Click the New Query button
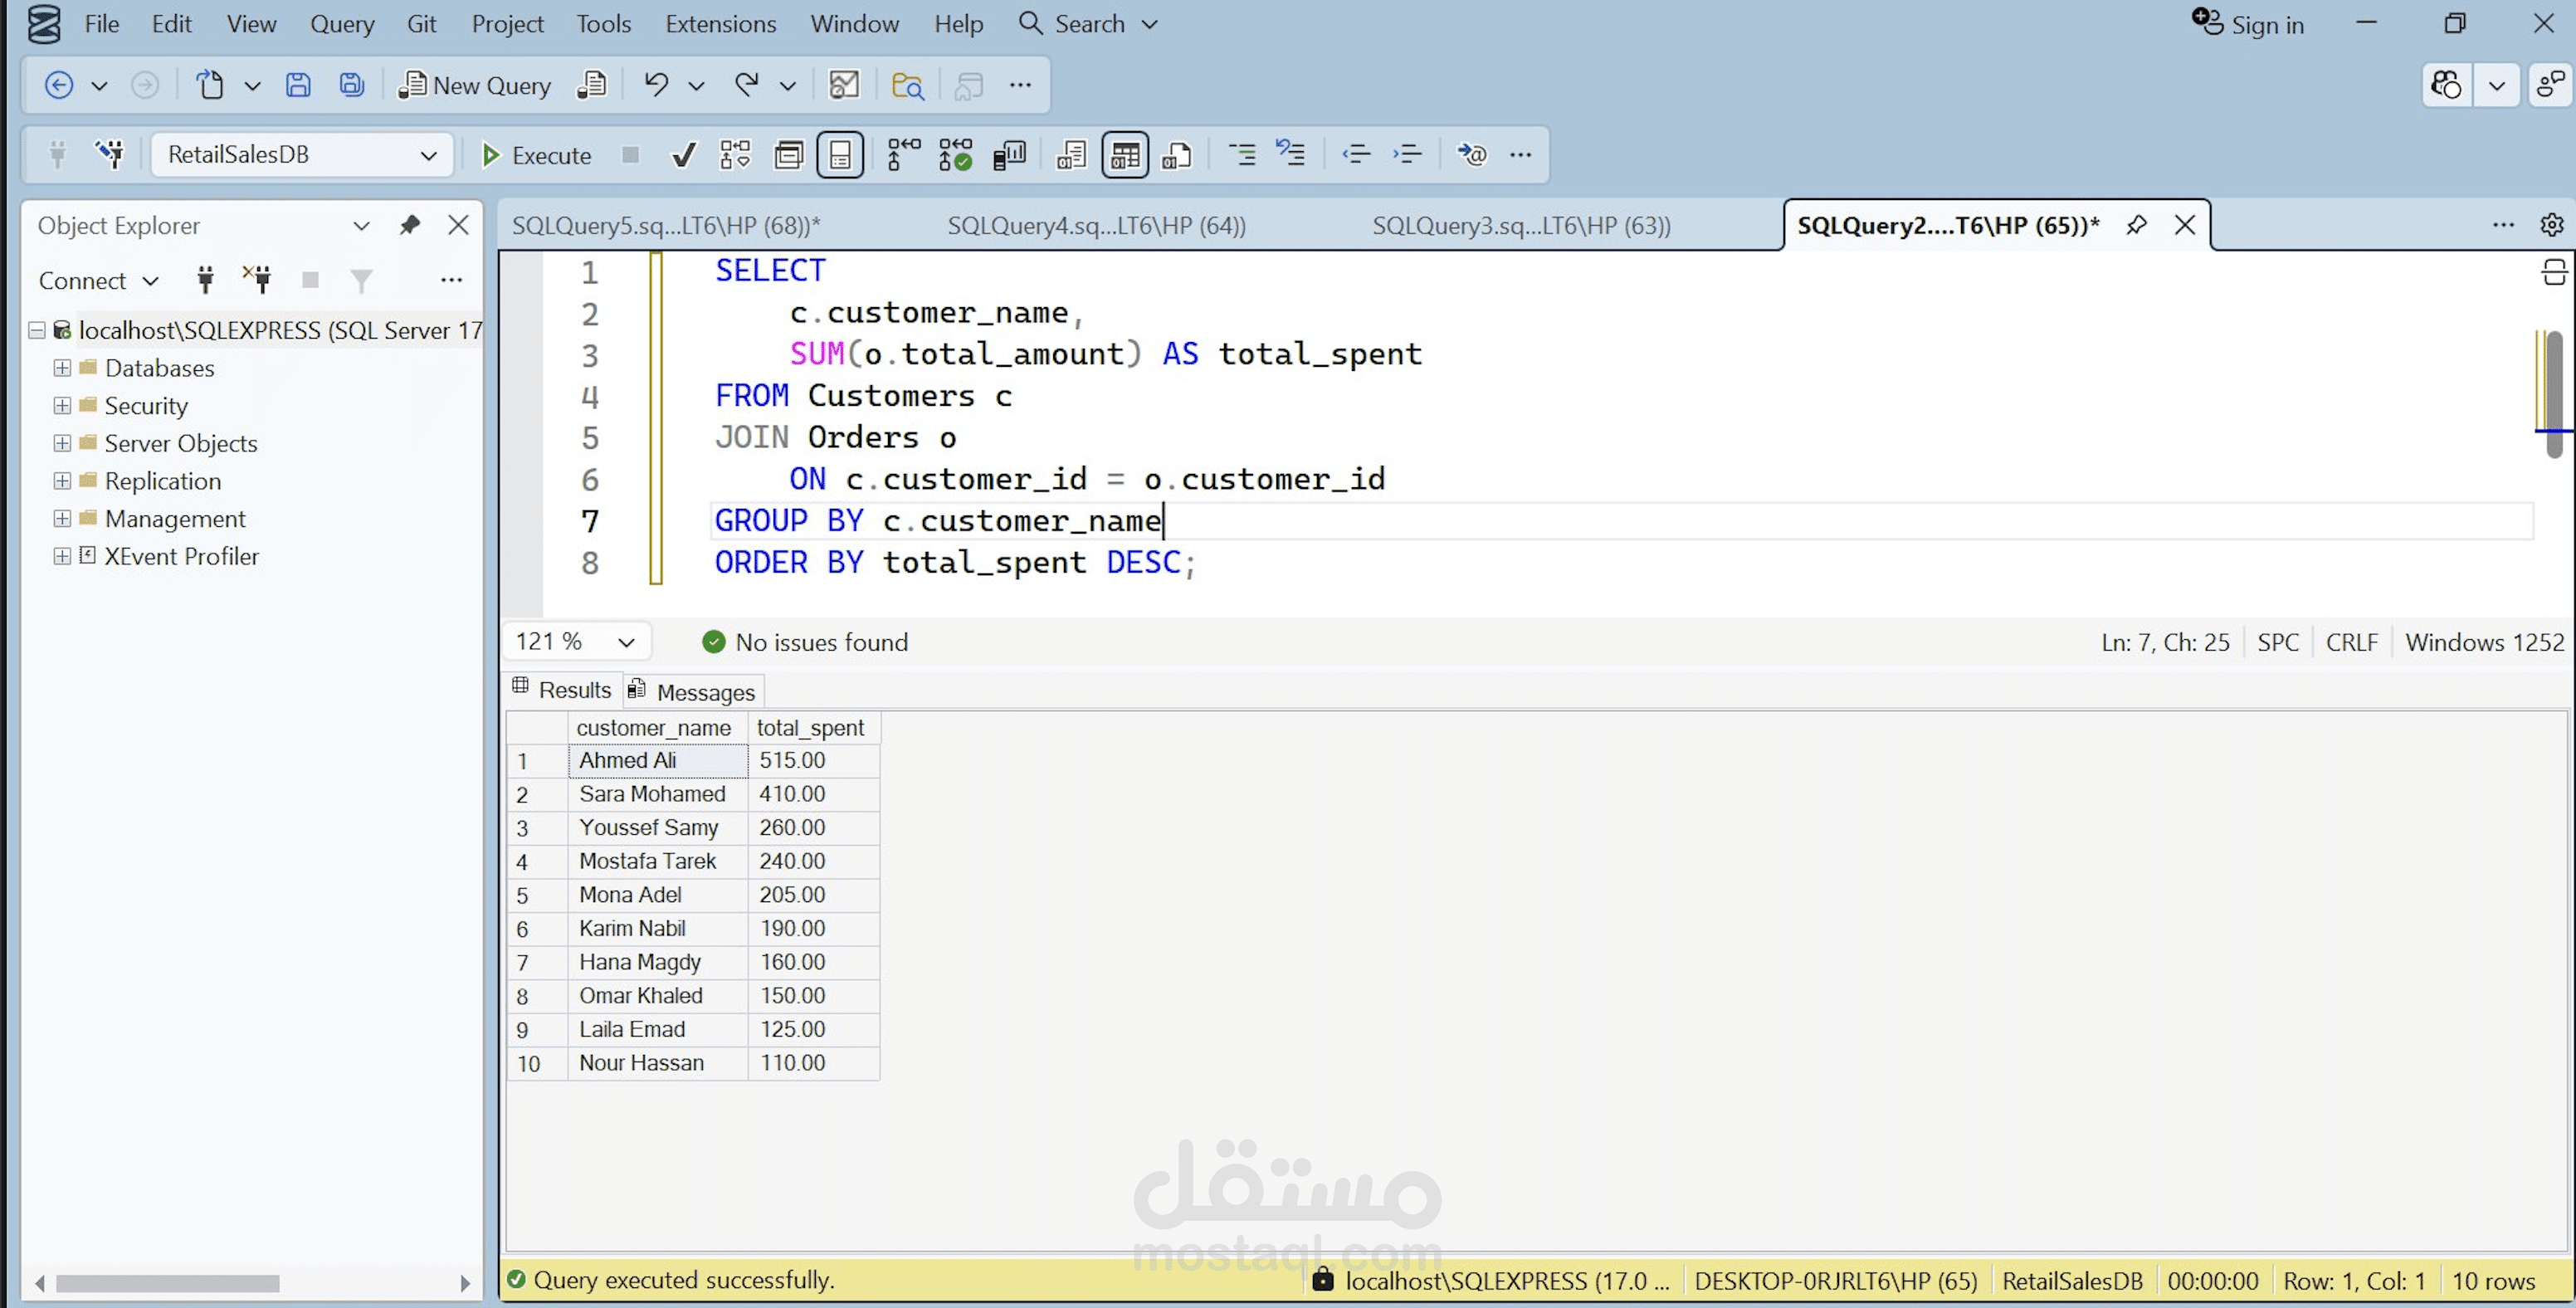 point(476,85)
